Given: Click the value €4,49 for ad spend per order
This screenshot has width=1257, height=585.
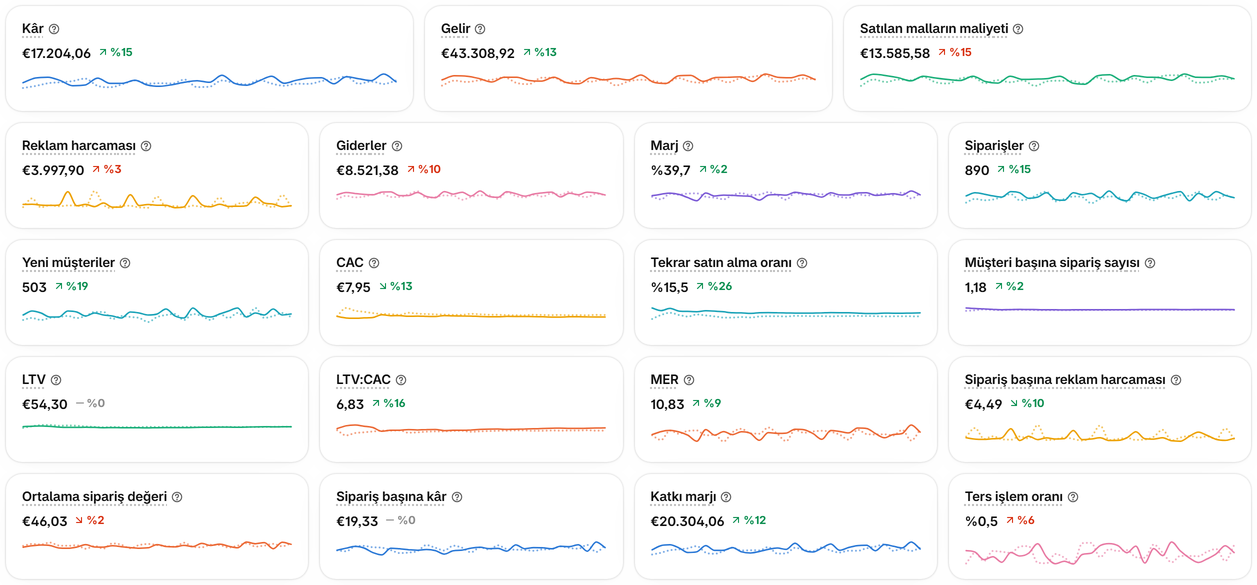Looking at the screenshot, I should point(983,404).
